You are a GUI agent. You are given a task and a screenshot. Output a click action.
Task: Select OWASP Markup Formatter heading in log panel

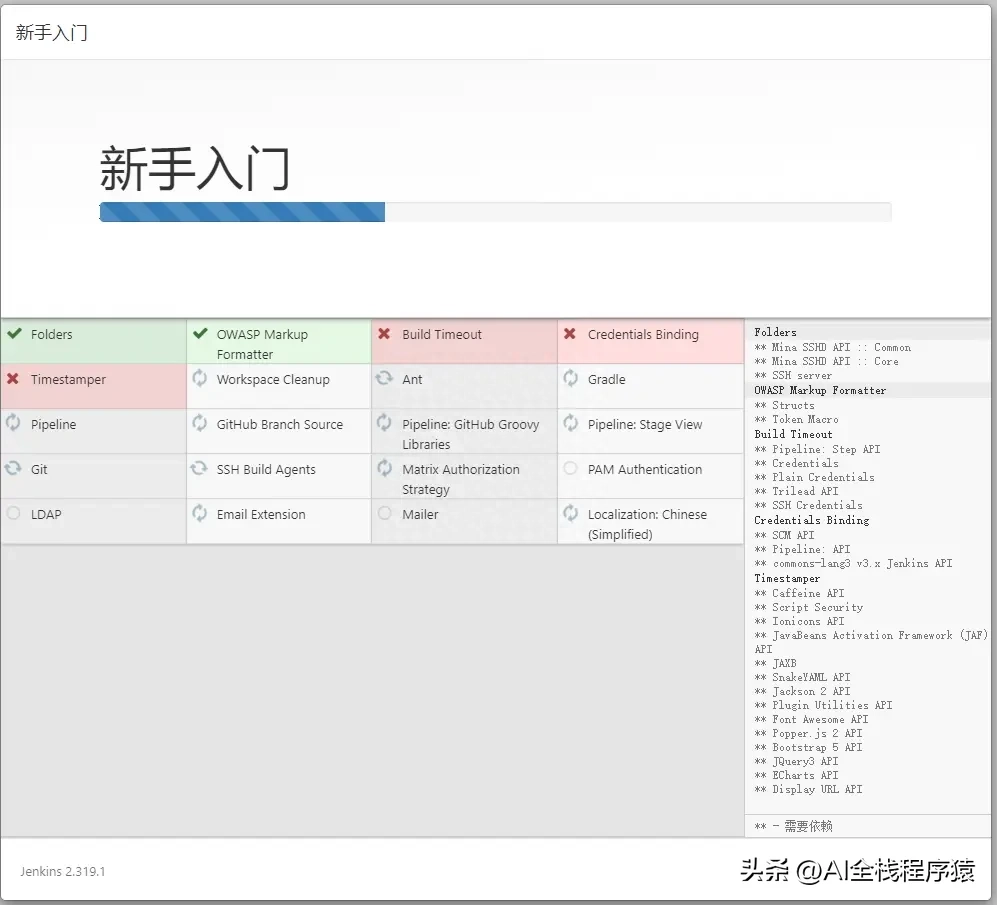pyautogui.click(x=820, y=390)
